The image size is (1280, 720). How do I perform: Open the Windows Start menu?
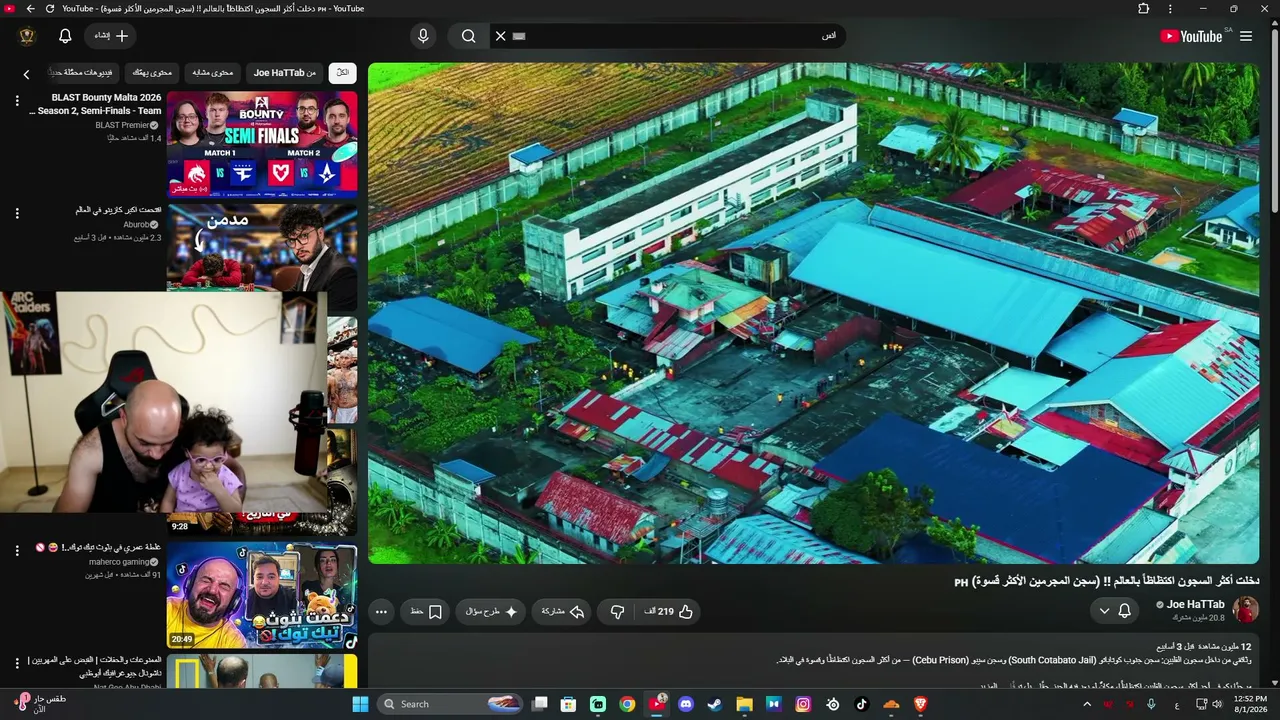[x=360, y=704]
